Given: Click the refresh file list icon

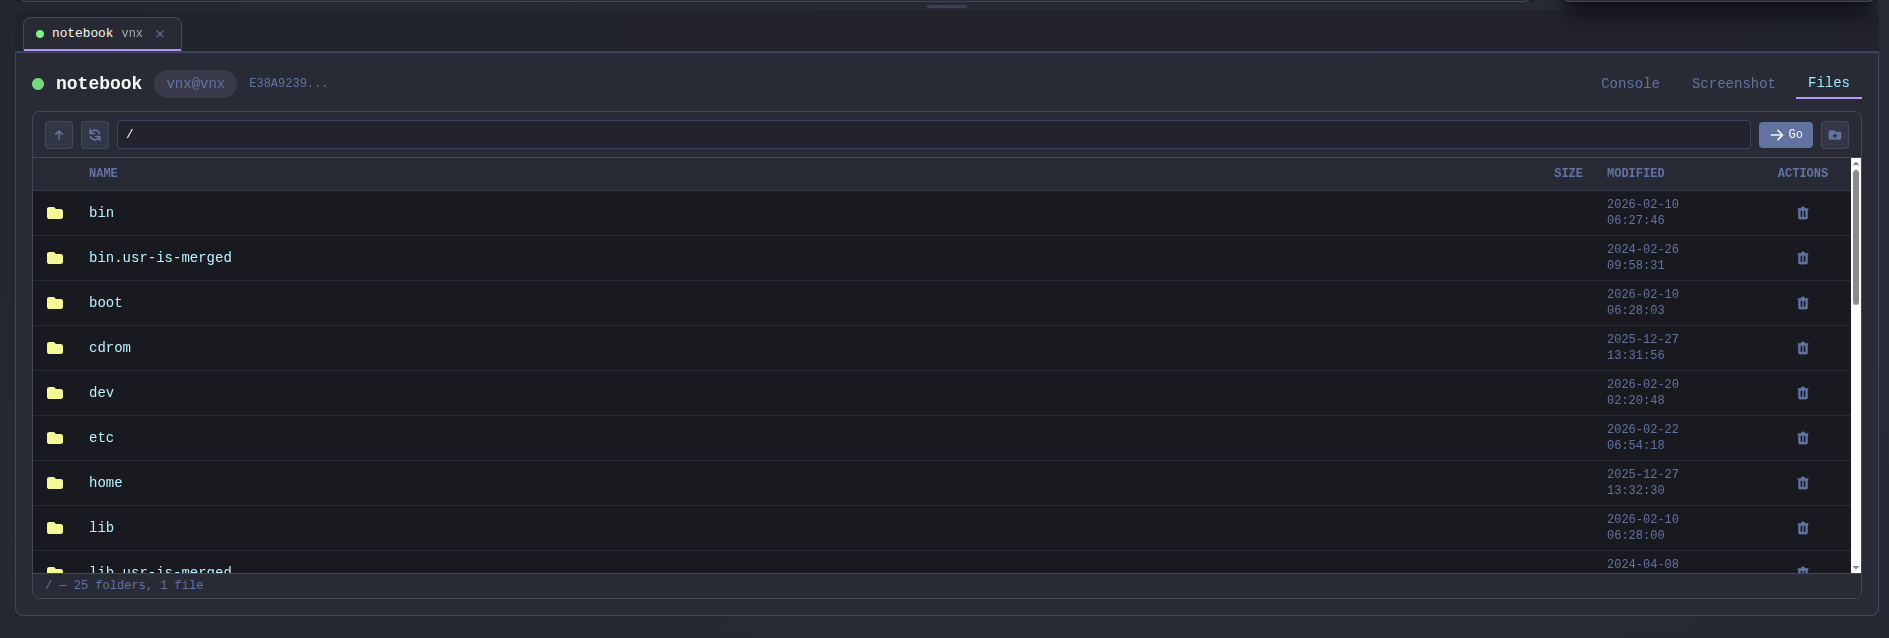Looking at the screenshot, I should (95, 135).
